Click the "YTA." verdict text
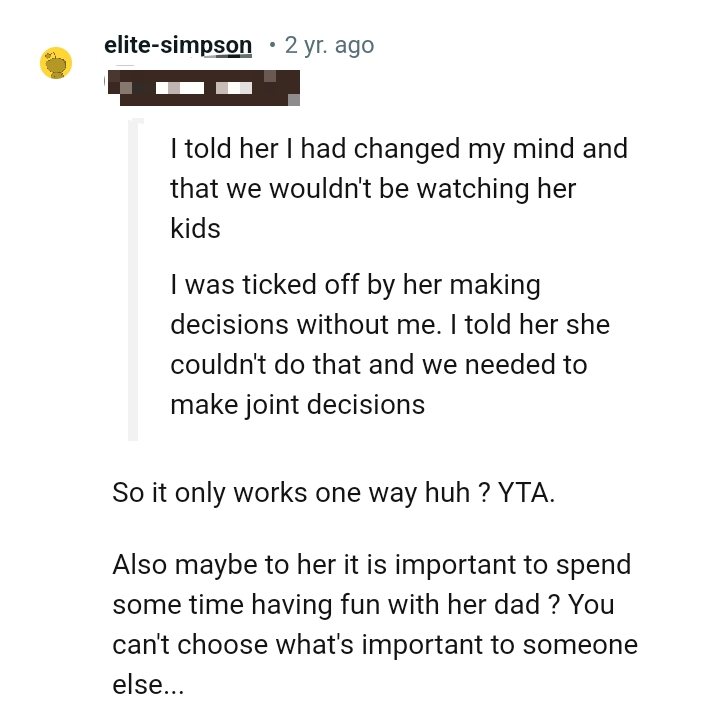The height and width of the screenshot is (724, 720). click(x=525, y=494)
